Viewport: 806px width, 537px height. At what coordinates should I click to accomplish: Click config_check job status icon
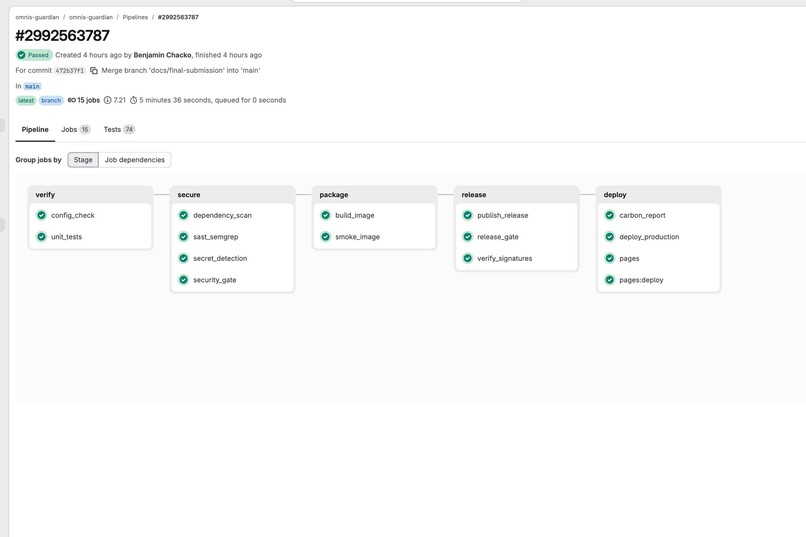point(42,215)
